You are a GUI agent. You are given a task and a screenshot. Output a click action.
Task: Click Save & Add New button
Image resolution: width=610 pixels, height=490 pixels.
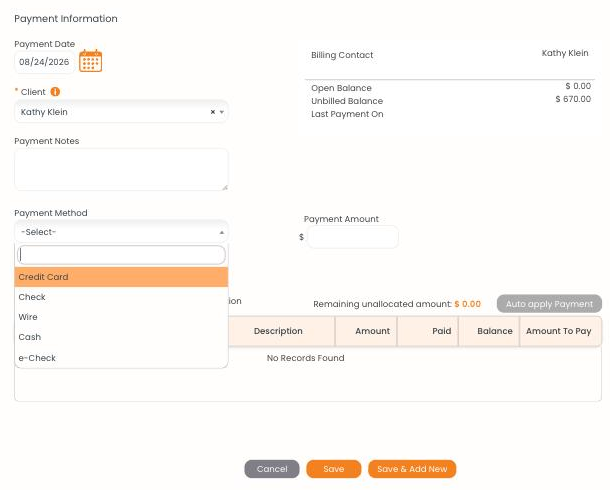(x=412, y=469)
